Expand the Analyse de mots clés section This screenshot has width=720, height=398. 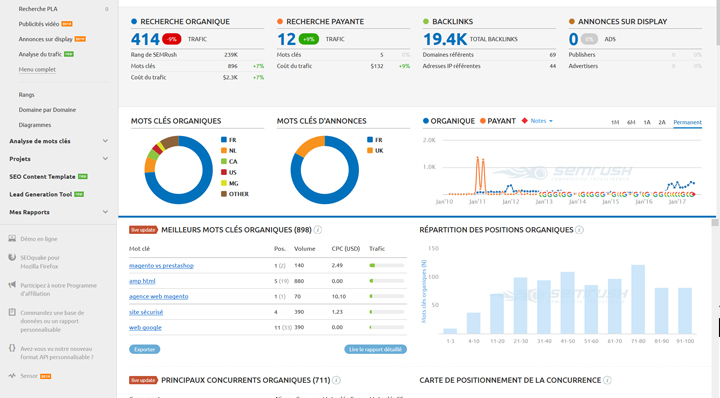click(x=59, y=141)
